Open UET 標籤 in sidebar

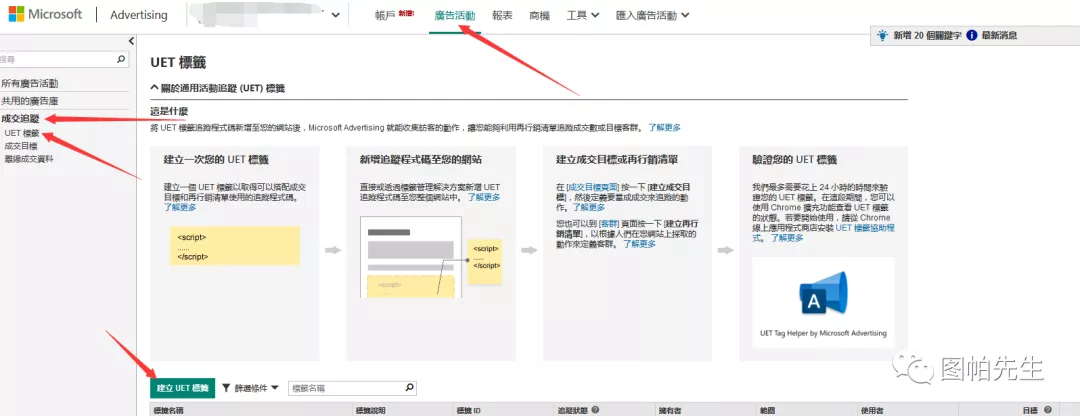coord(21,134)
